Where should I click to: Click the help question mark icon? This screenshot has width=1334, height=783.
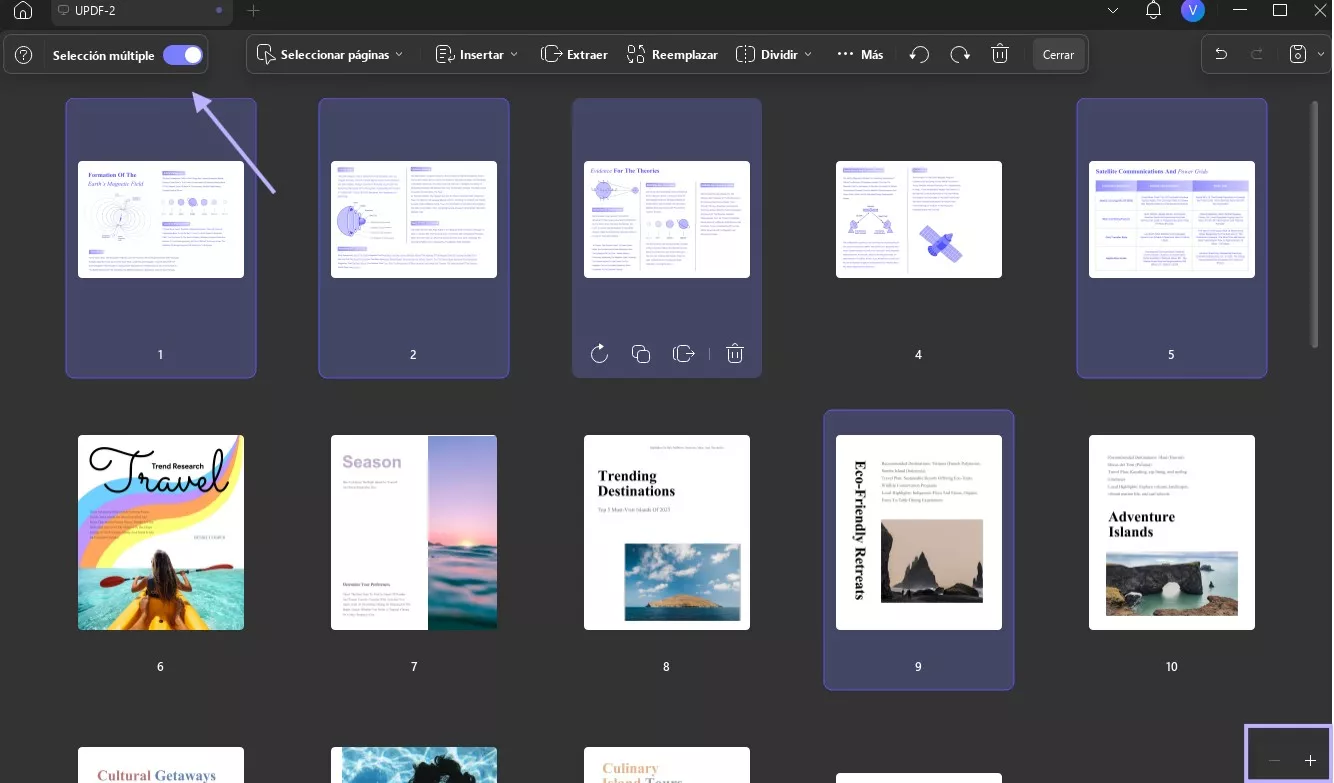pos(25,56)
